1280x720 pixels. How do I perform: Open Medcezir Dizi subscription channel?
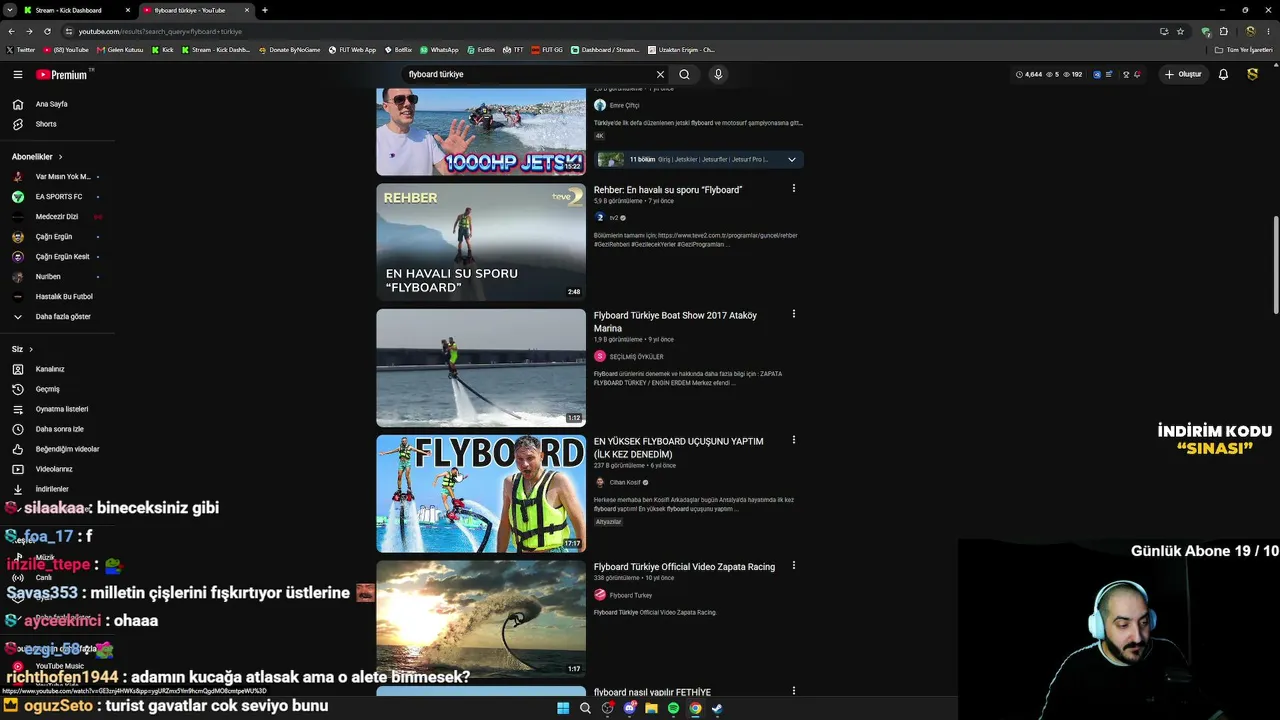click(57, 217)
